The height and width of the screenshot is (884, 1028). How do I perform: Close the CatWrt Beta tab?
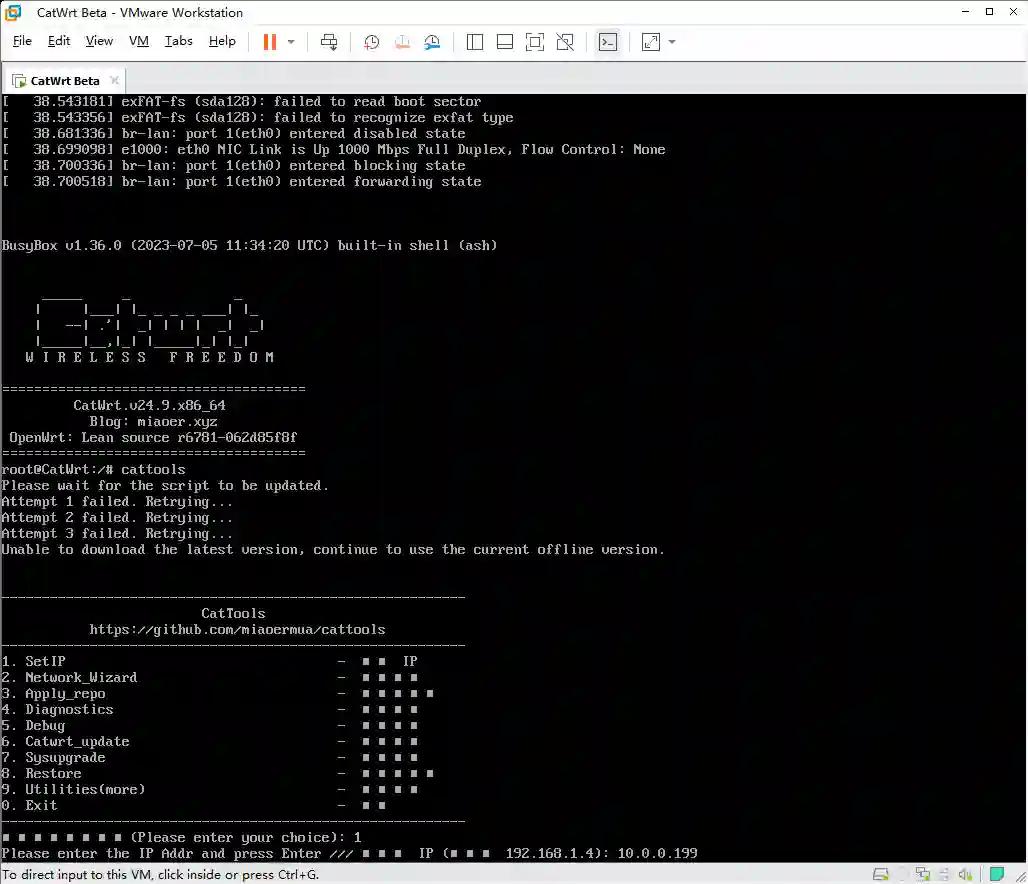pos(115,80)
